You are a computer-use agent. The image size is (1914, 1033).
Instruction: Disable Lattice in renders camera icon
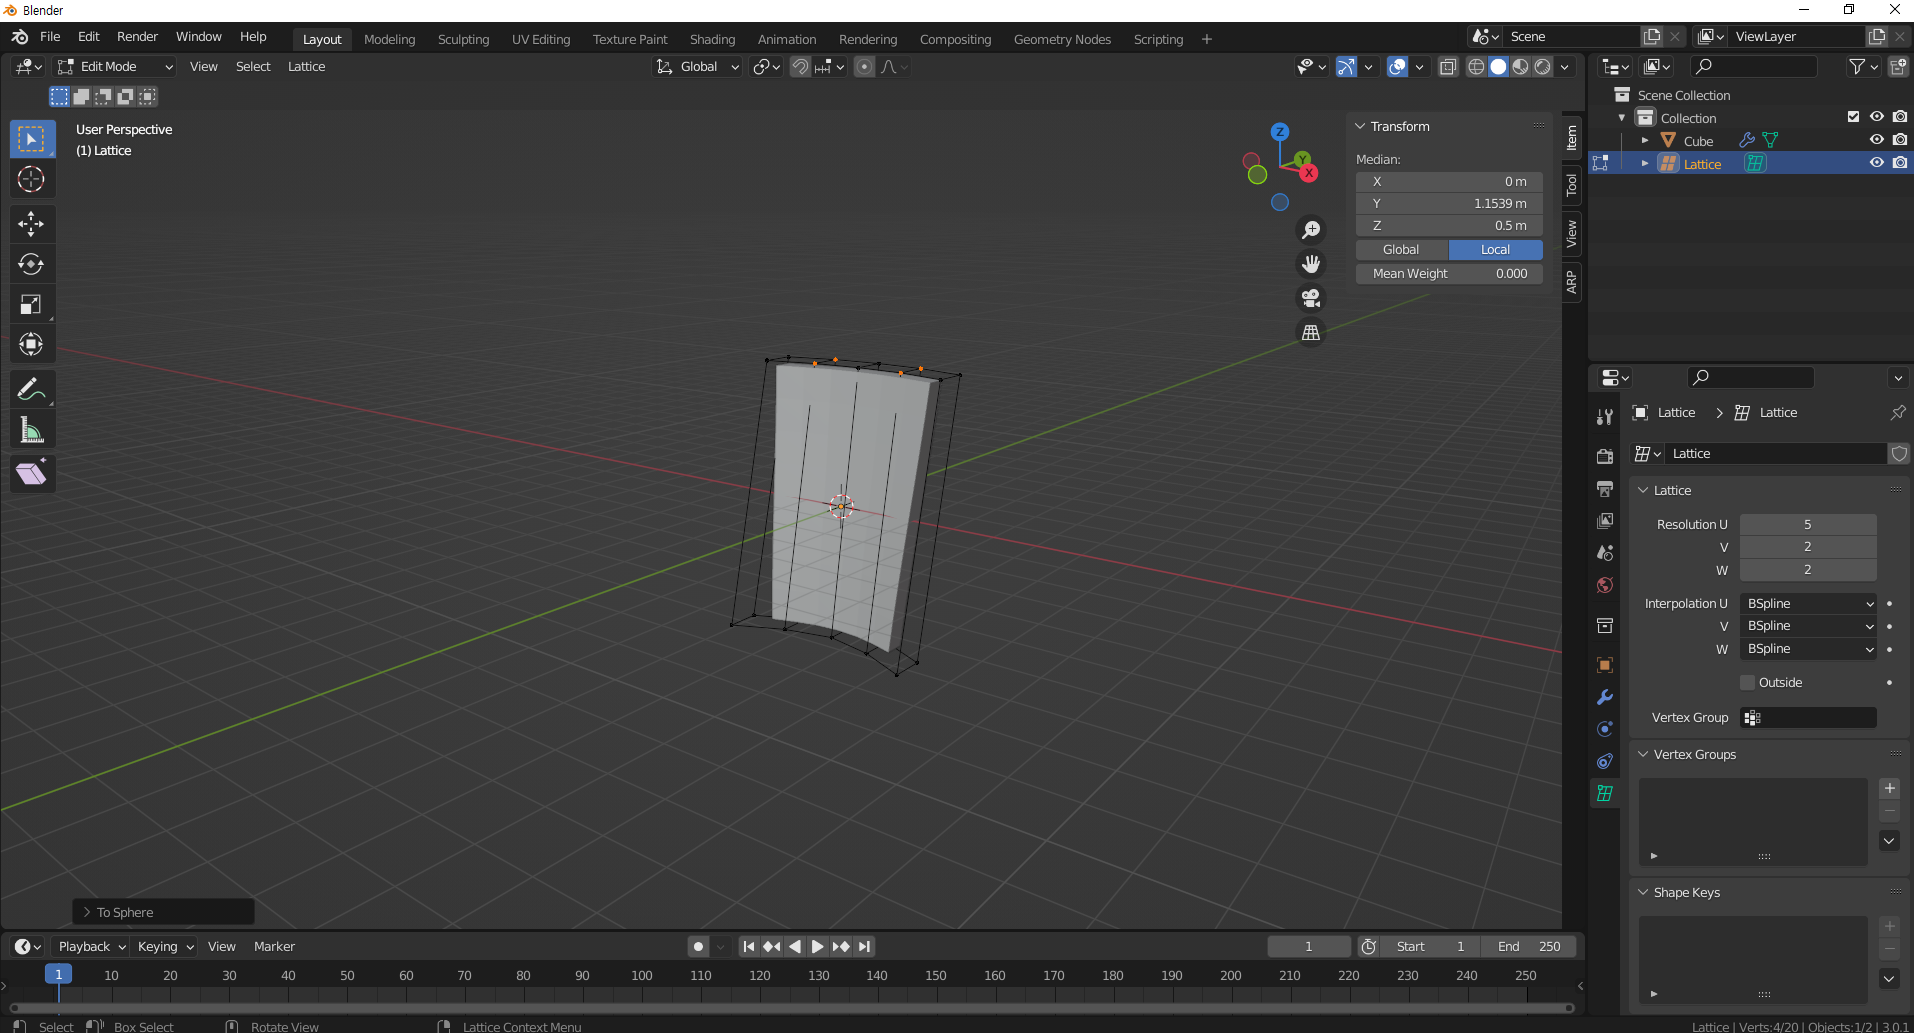coord(1900,163)
